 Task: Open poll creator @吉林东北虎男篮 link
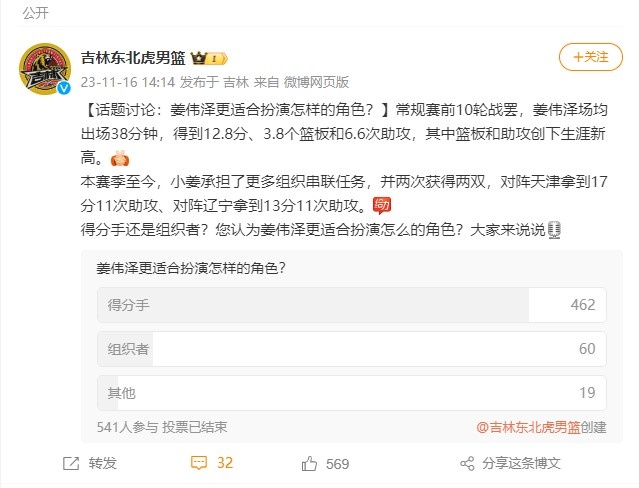coord(526,427)
